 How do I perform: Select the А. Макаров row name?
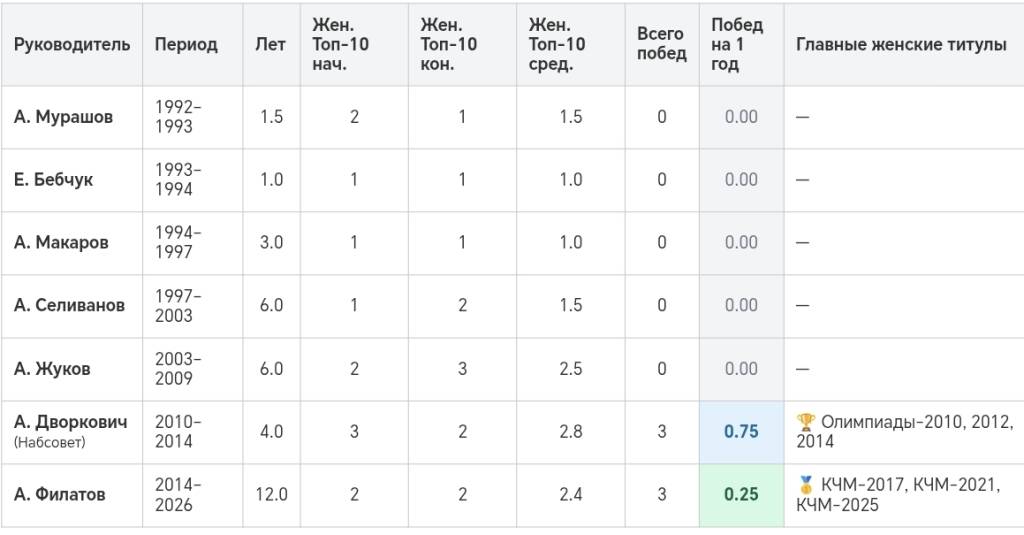[x=61, y=242]
